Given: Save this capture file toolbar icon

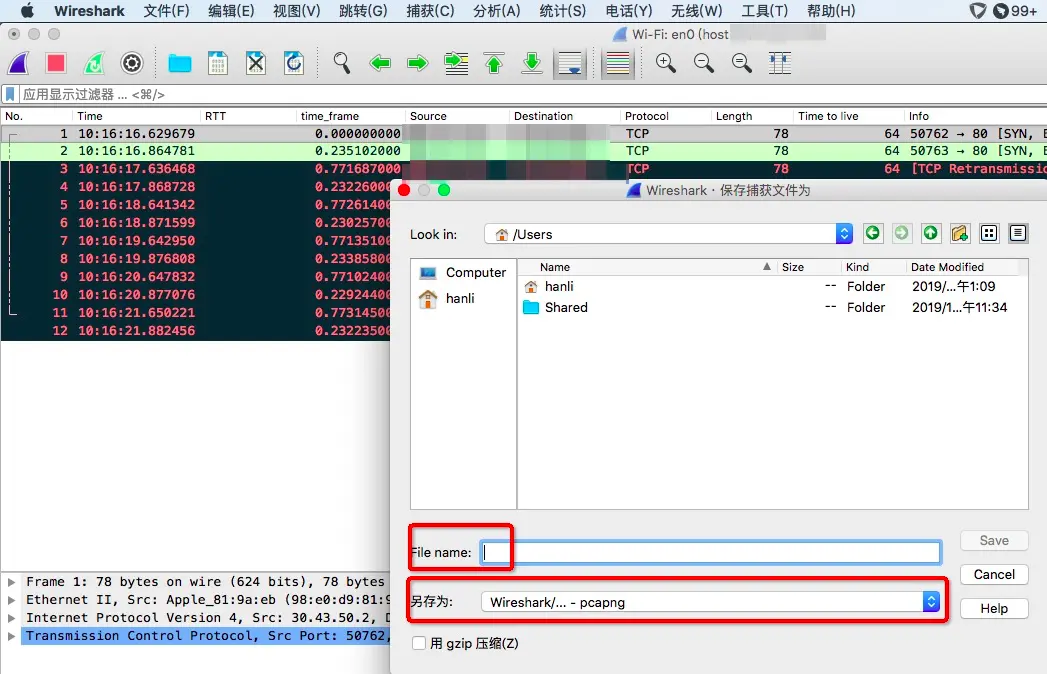Looking at the screenshot, I should pyautogui.click(x=218, y=63).
